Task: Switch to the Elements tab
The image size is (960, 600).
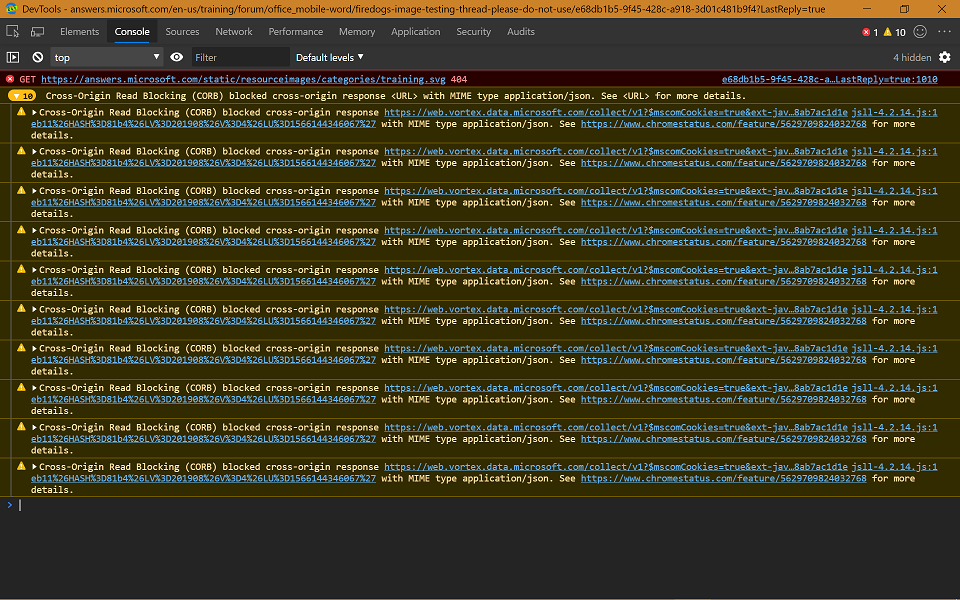Action: point(79,31)
